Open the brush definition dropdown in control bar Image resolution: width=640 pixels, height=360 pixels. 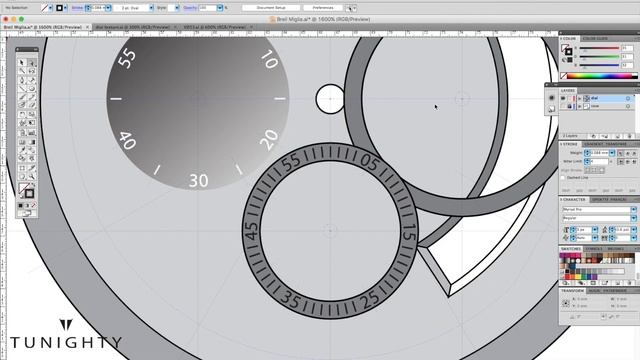click(151, 8)
